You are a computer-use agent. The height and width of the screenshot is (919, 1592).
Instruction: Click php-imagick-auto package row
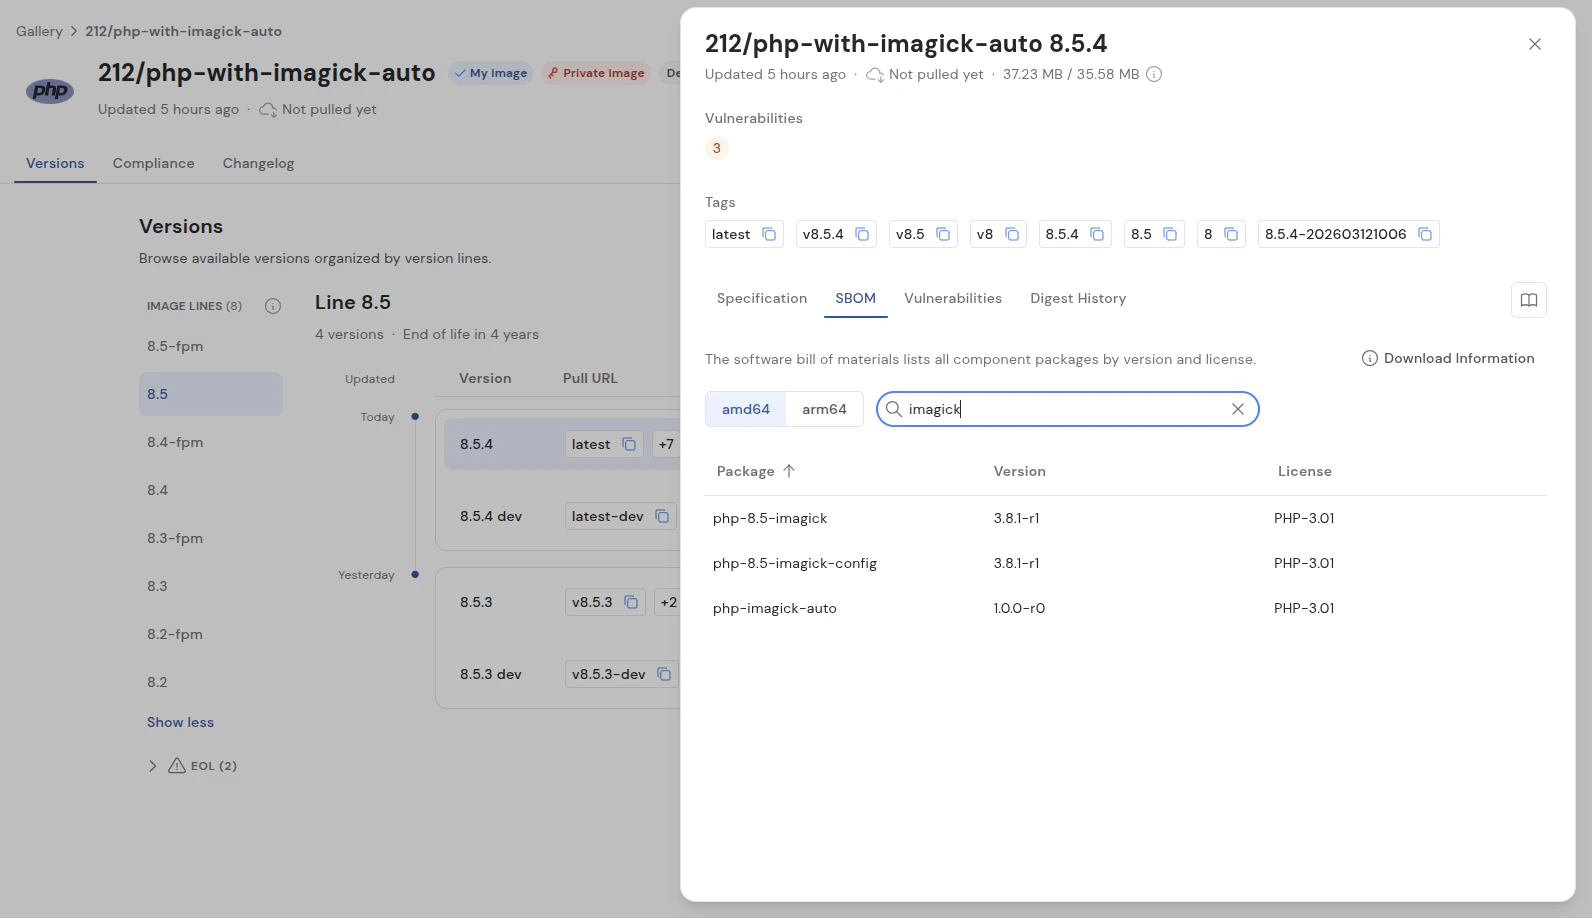(x=1125, y=608)
